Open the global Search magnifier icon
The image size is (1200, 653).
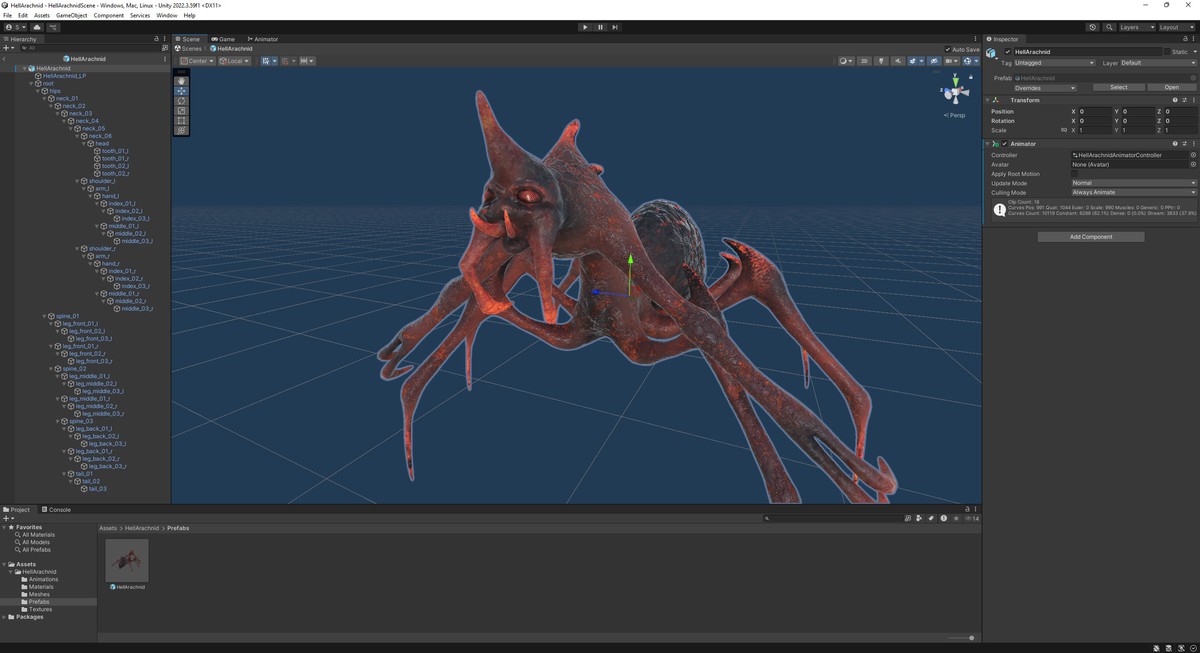pos(1109,27)
